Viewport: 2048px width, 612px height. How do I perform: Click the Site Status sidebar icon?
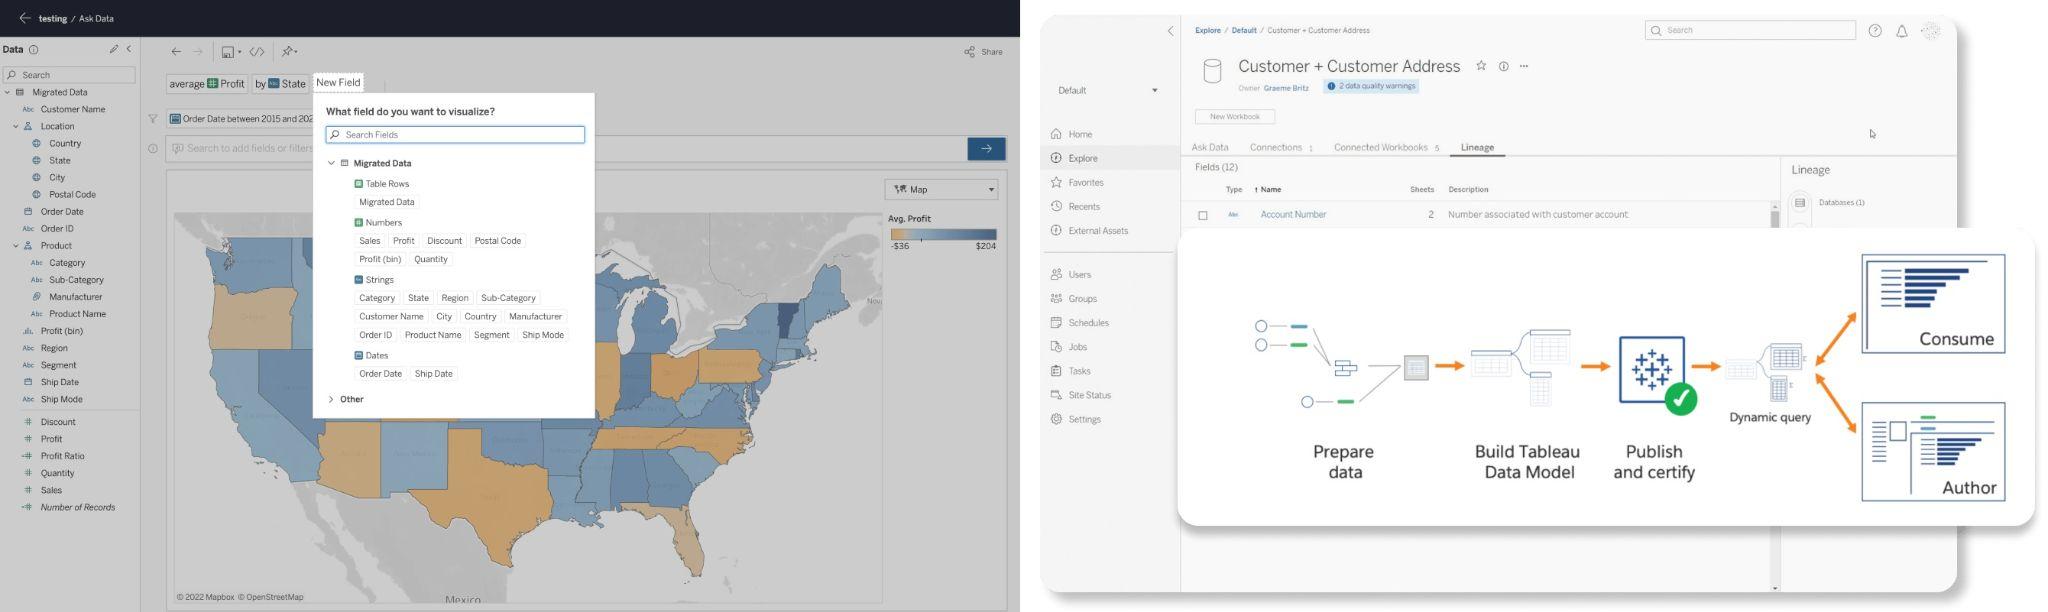tap(1056, 395)
